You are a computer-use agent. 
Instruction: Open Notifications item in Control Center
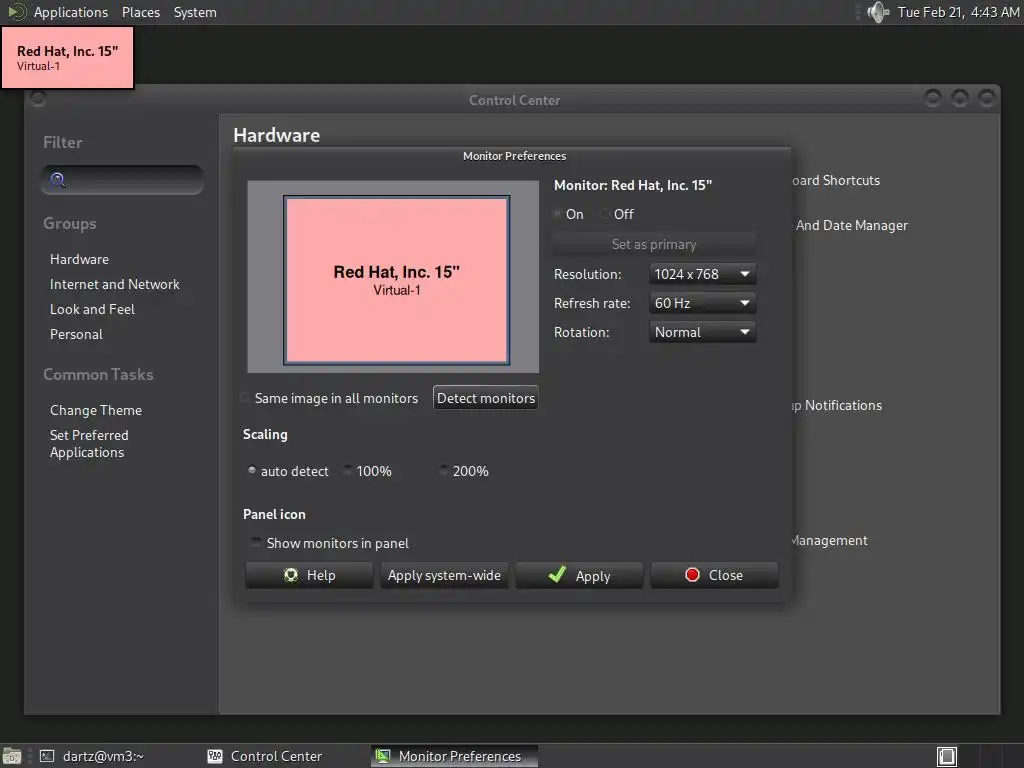(x=837, y=406)
